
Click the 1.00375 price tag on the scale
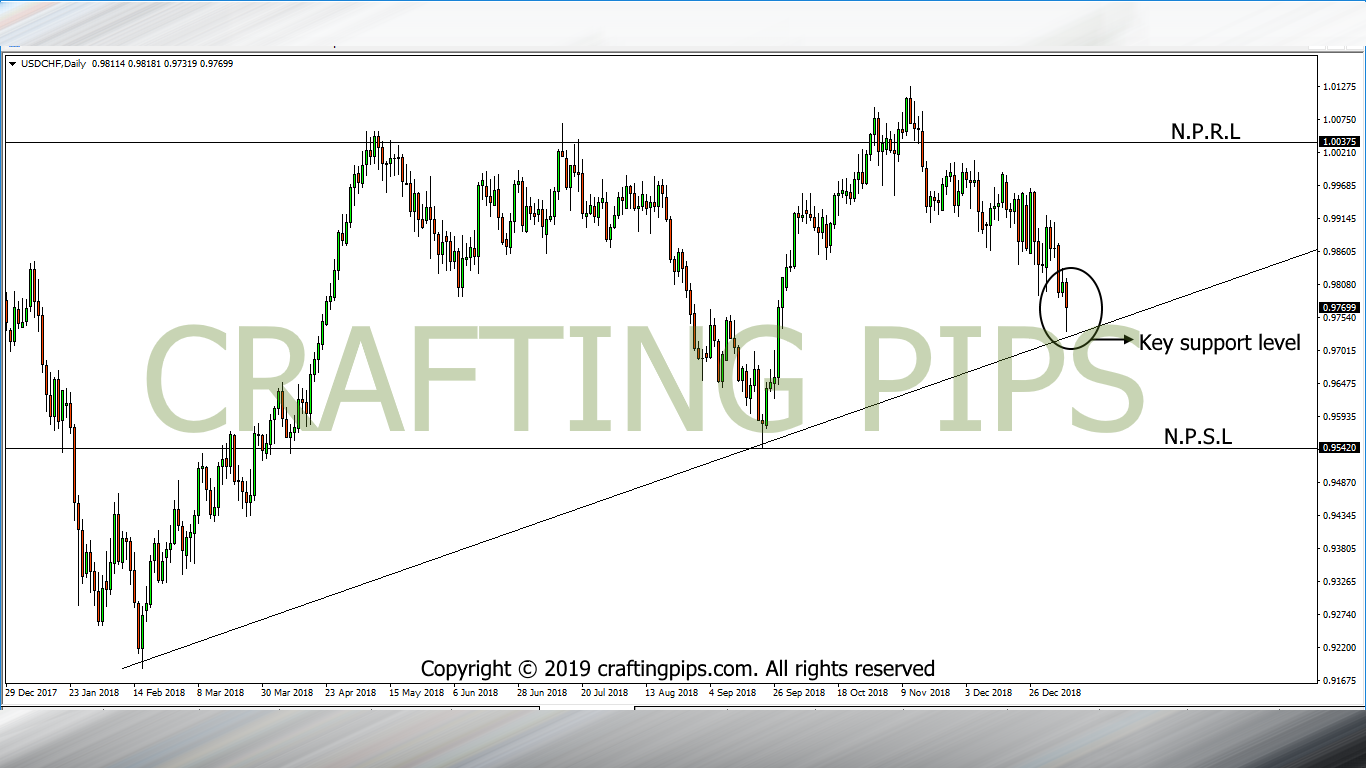pos(1338,142)
